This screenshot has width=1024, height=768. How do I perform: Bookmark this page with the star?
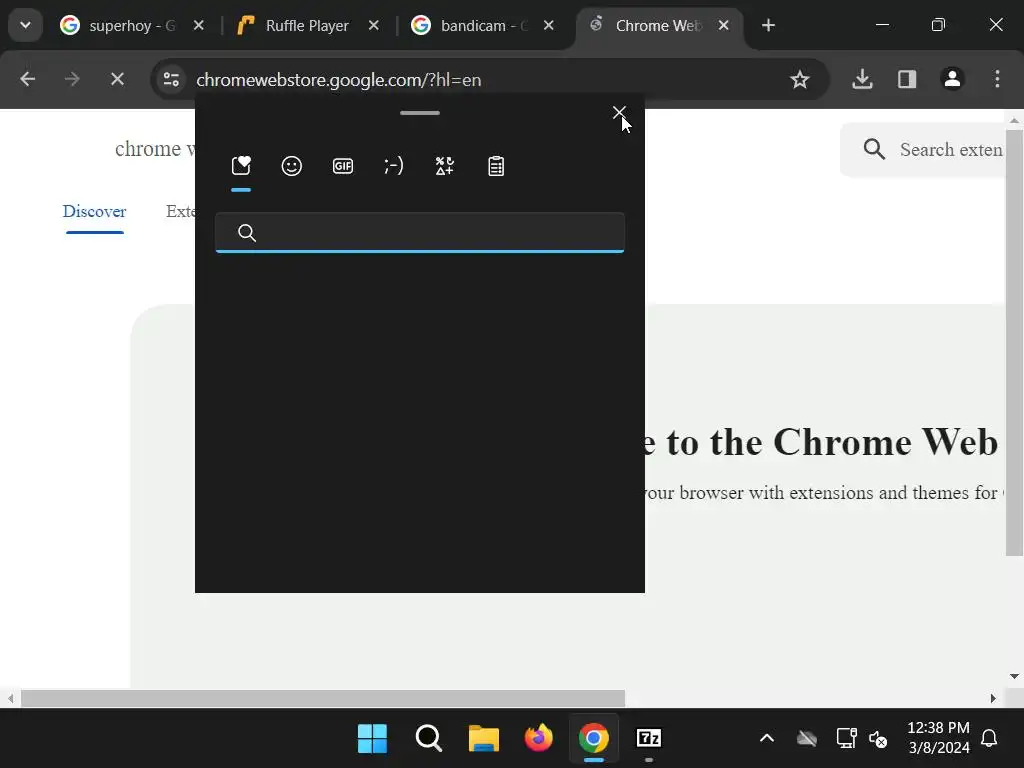799,80
